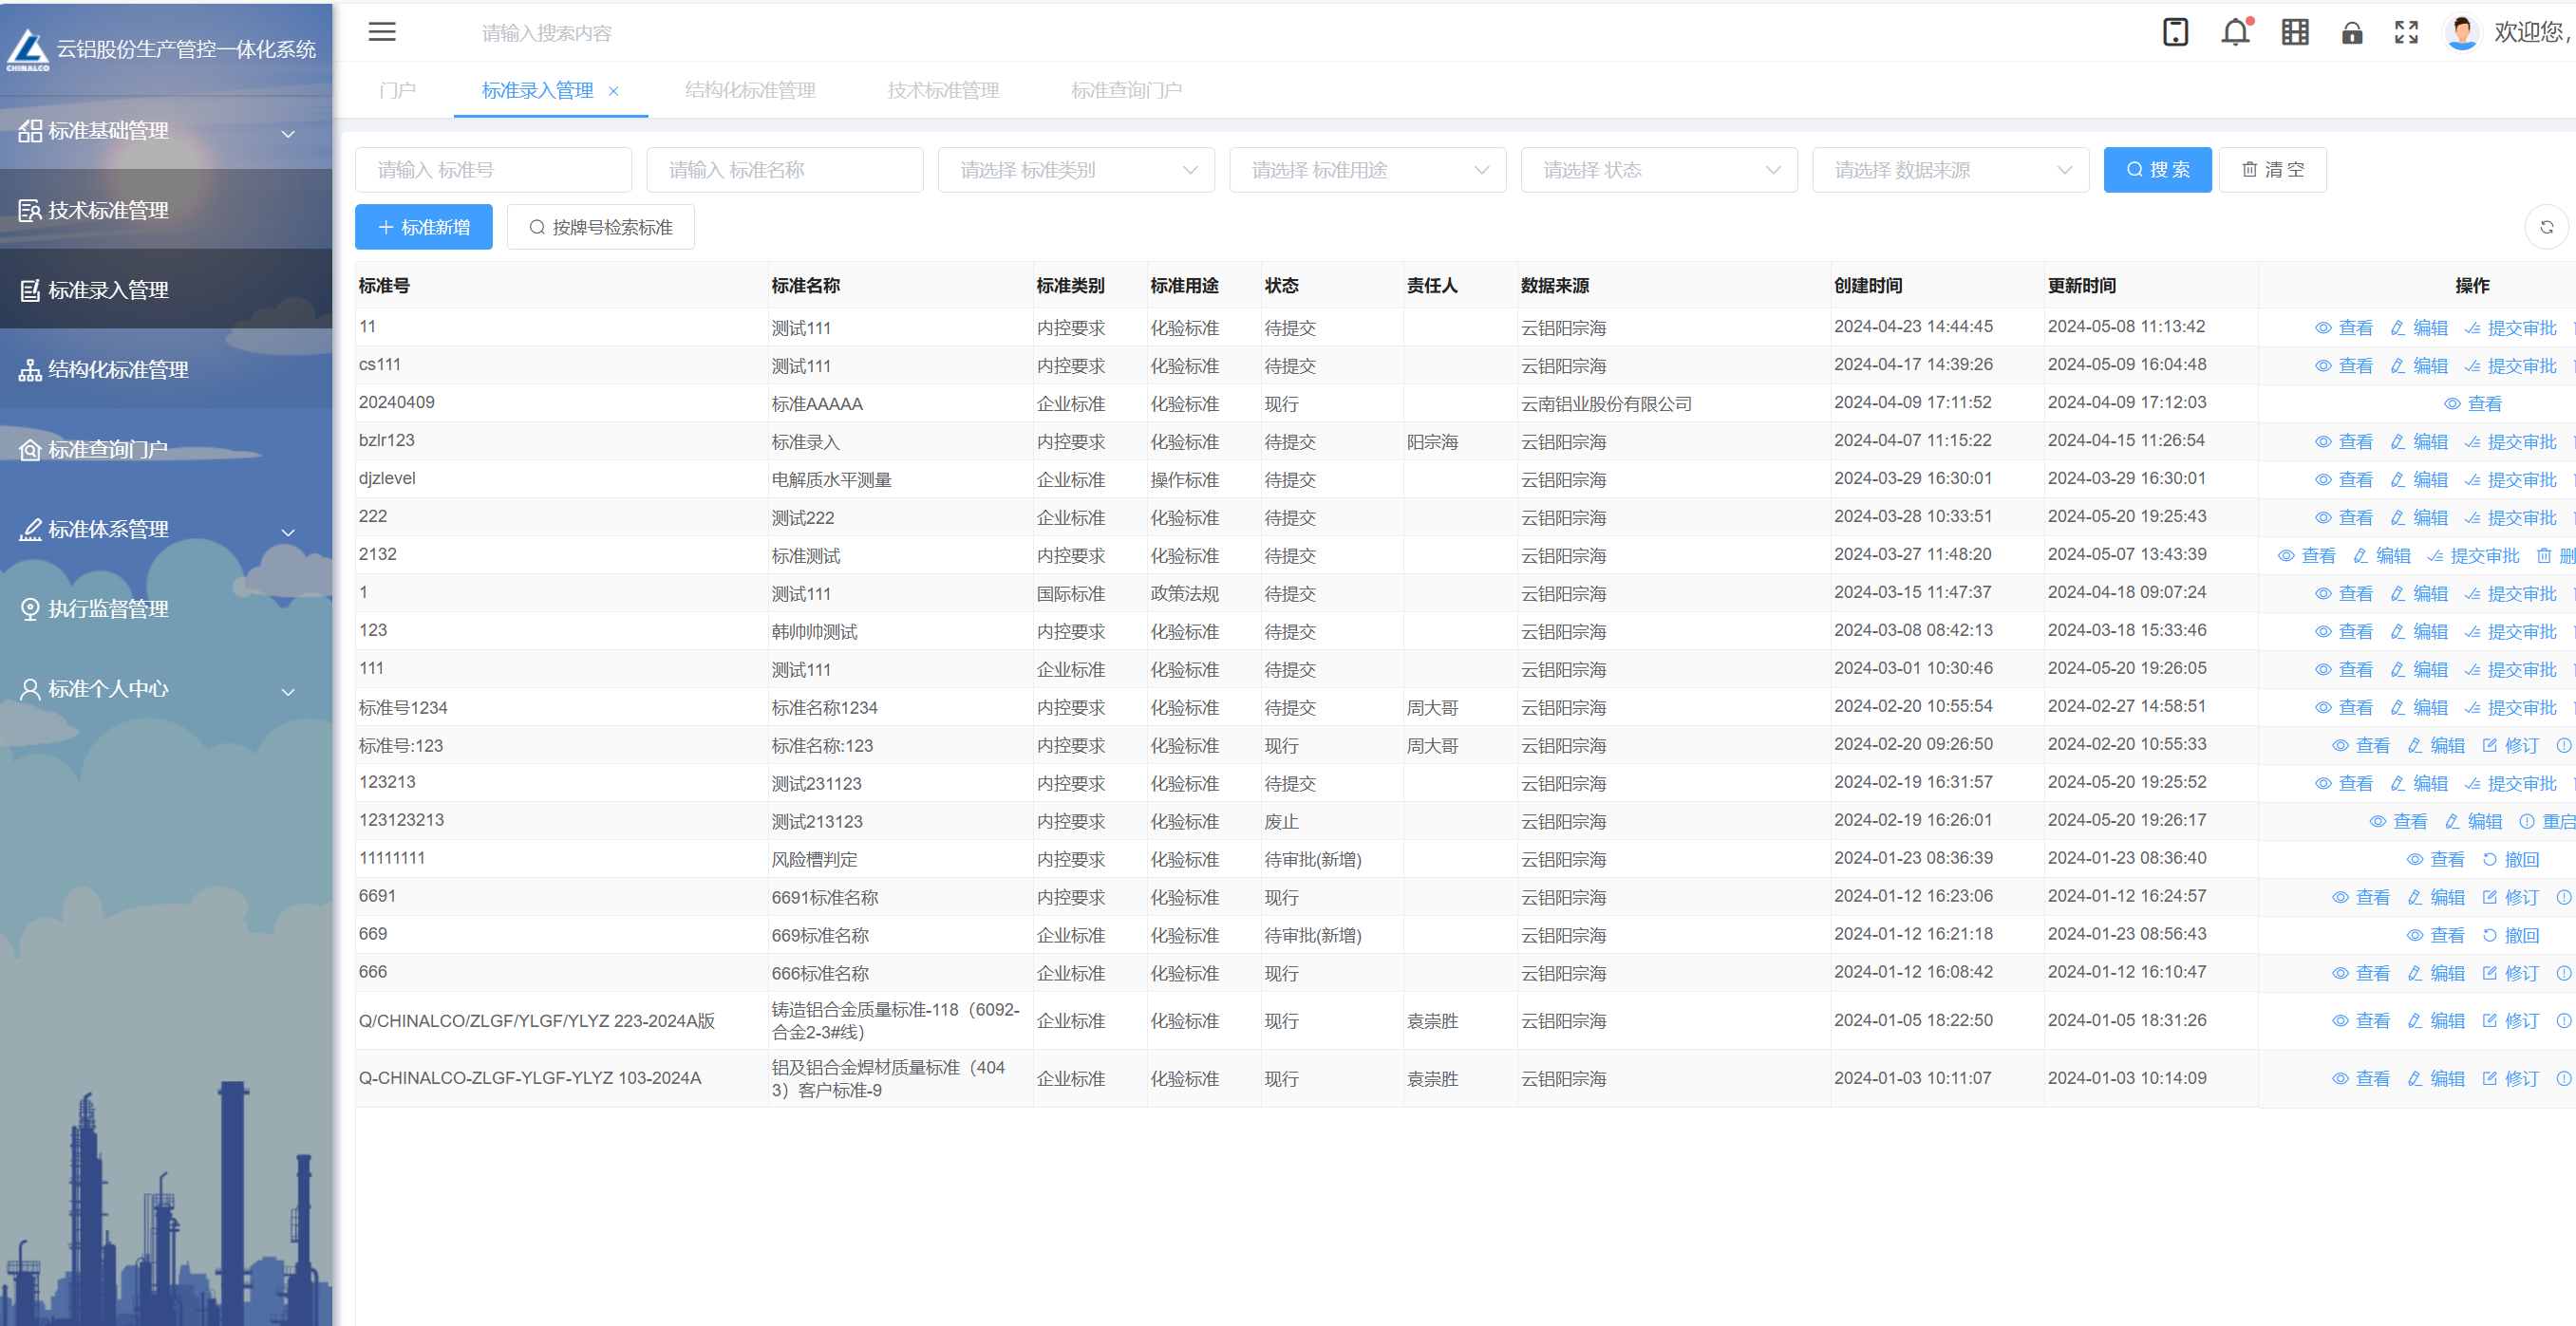Switch to the 结构化标准管理 tab
The height and width of the screenshot is (1326, 2576).
point(750,90)
